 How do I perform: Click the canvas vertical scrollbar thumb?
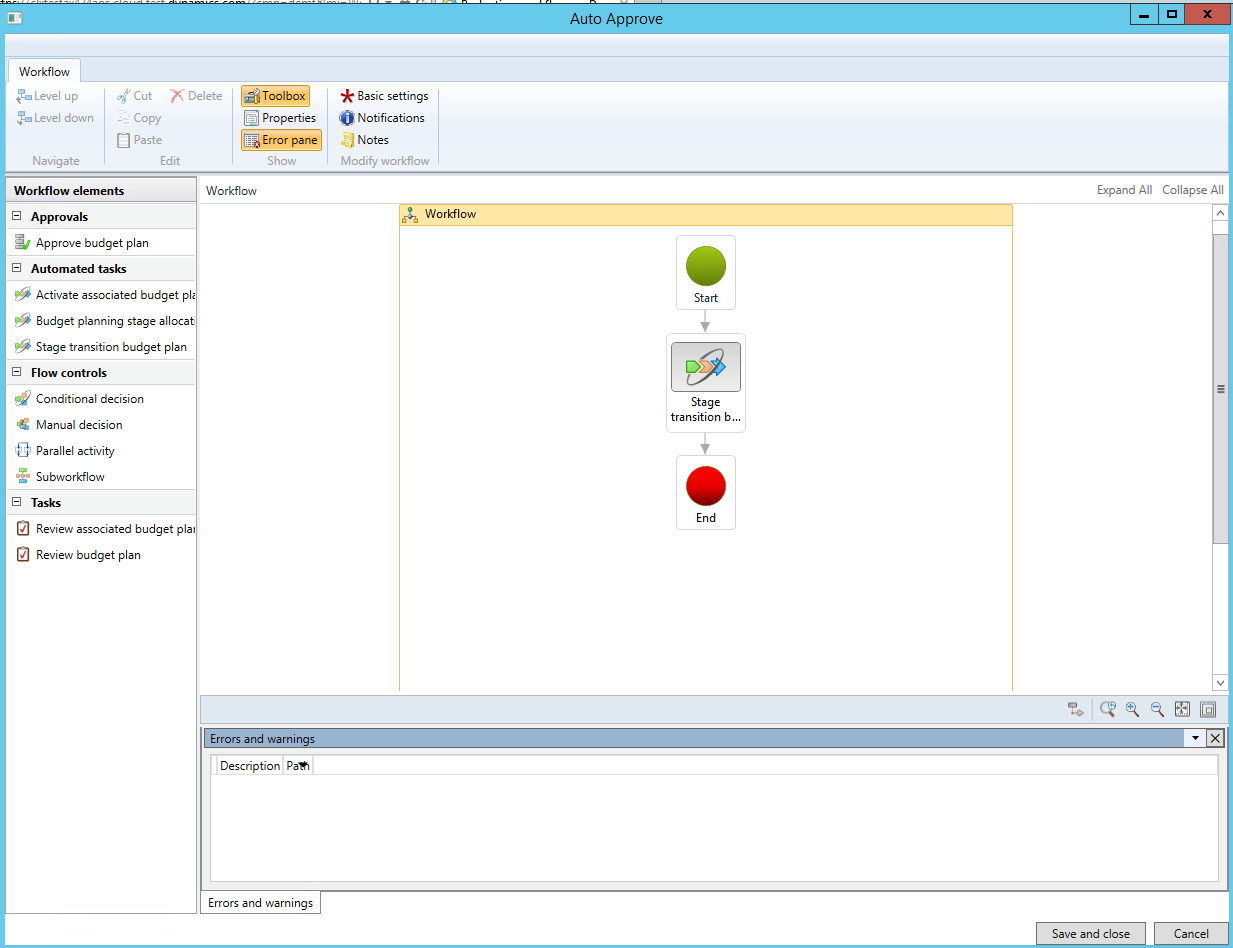coord(1220,389)
